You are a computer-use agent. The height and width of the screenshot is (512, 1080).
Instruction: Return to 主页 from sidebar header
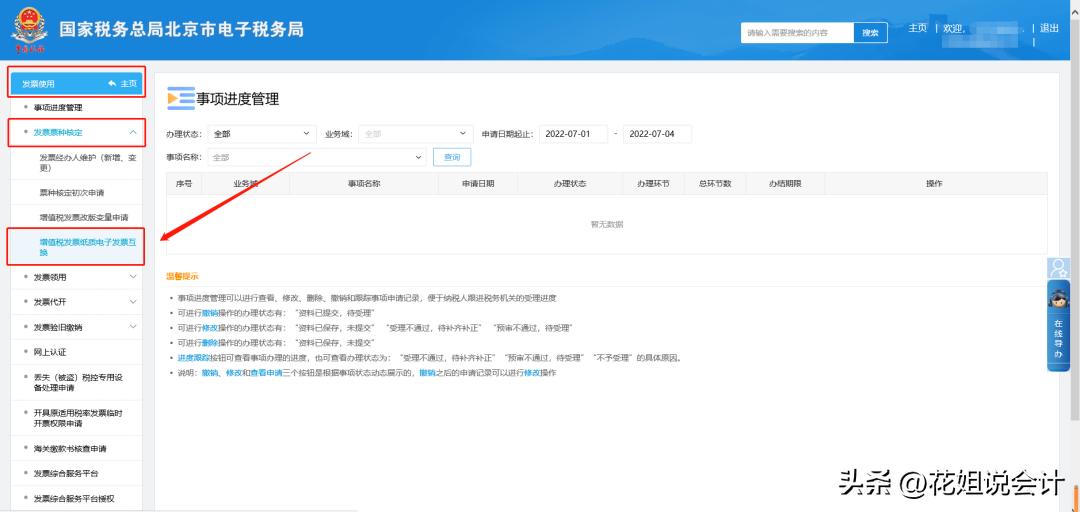[x=128, y=83]
